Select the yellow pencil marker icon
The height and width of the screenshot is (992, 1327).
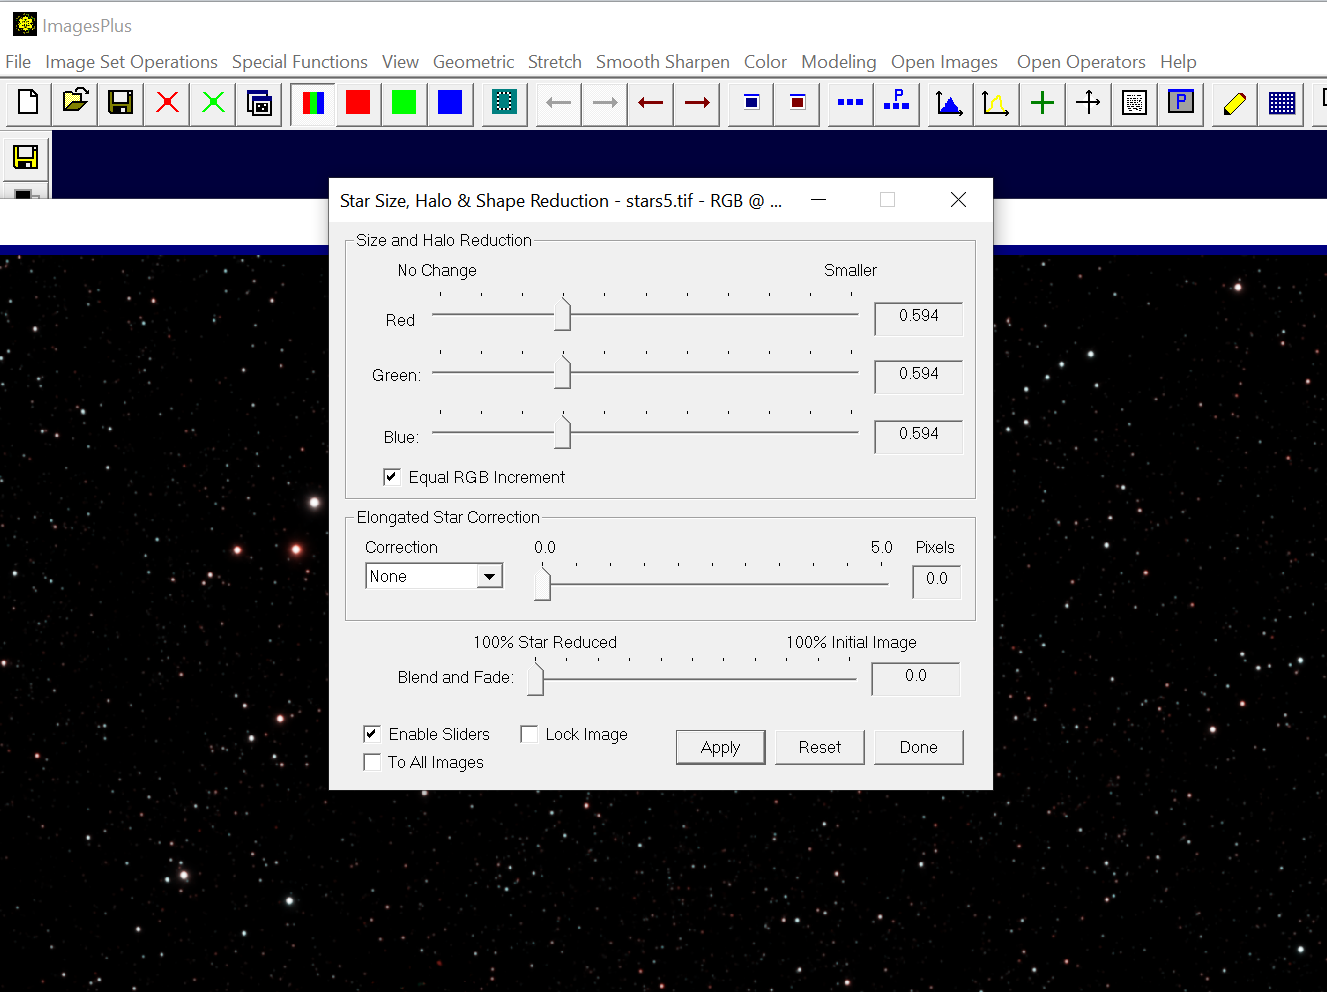coord(1235,102)
